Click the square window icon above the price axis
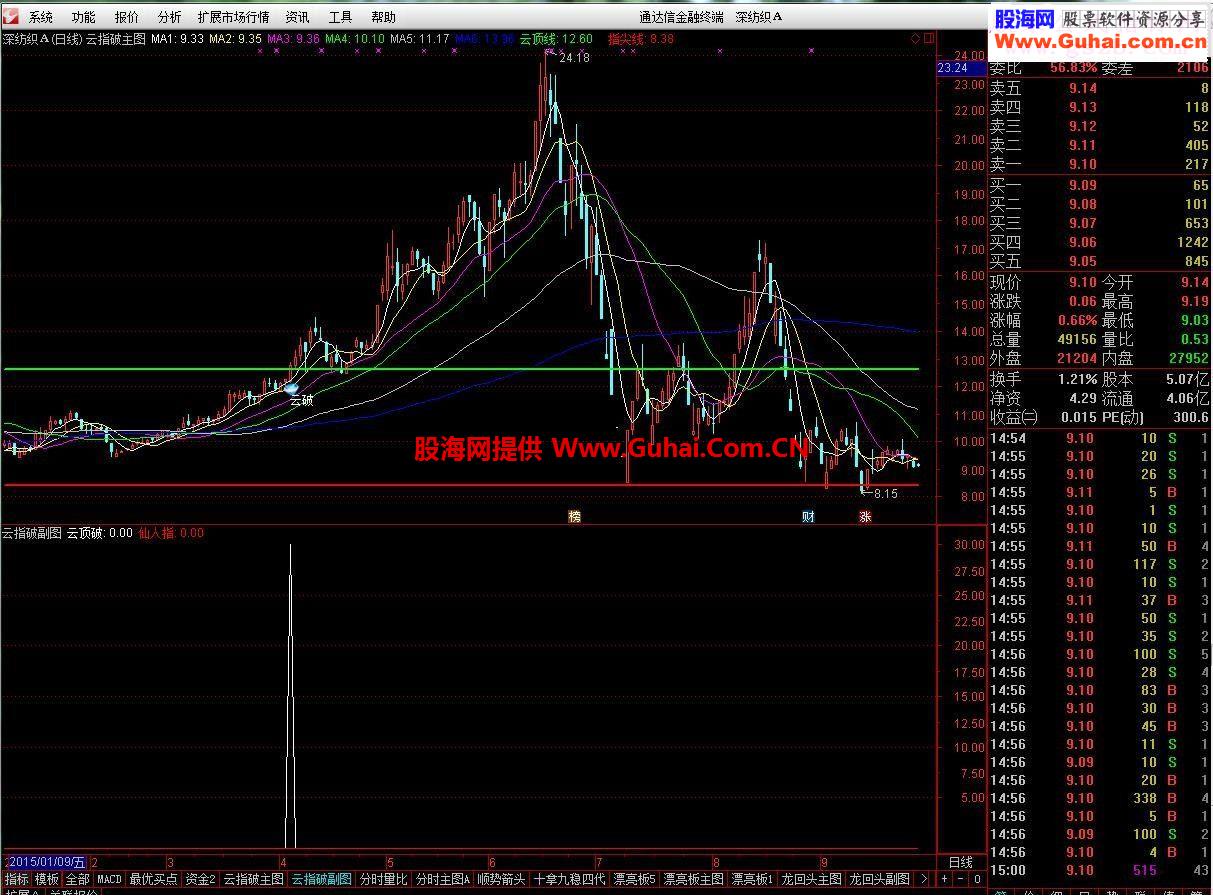The width and height of the screenshot is (1213, 895). tap(929, 39)
